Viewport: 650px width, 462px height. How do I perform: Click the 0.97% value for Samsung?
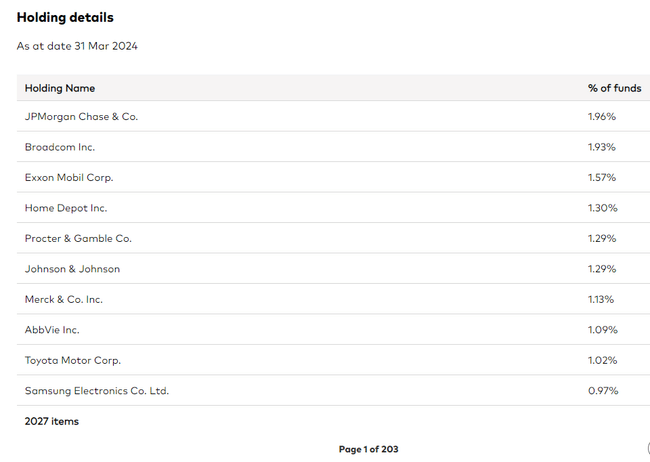(x=602, y=391)
